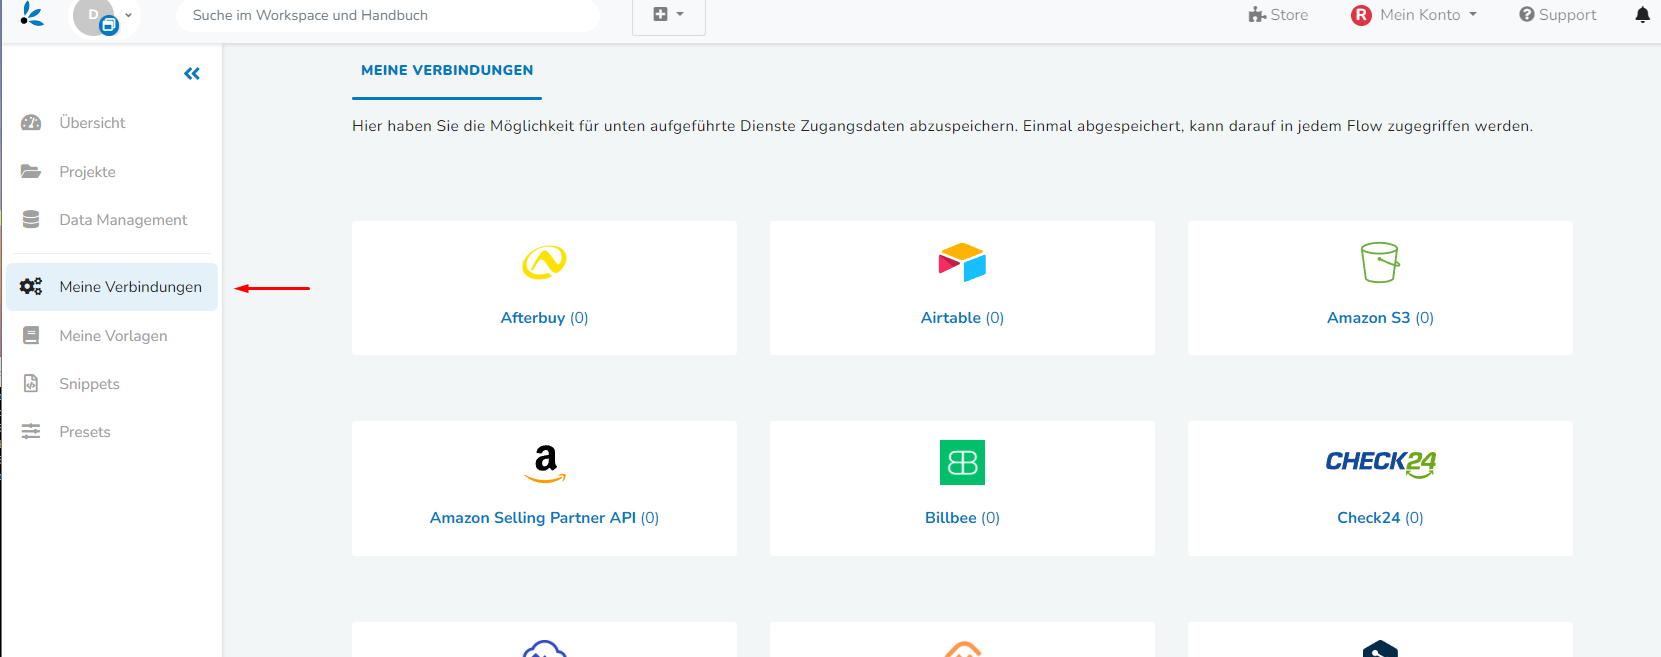Click the Meine Vorlagen book icon
Screen dimensions: 1661x657
(x=31, y=335)
